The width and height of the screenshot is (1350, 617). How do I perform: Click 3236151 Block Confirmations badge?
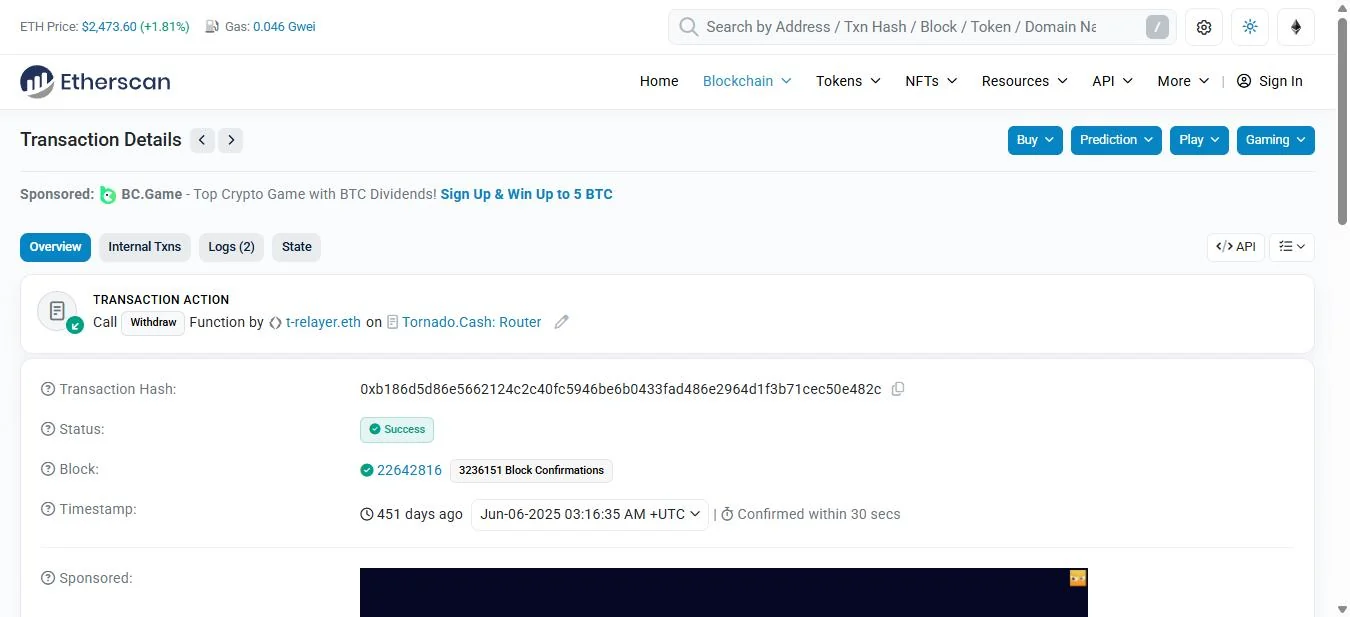[531, 470]
